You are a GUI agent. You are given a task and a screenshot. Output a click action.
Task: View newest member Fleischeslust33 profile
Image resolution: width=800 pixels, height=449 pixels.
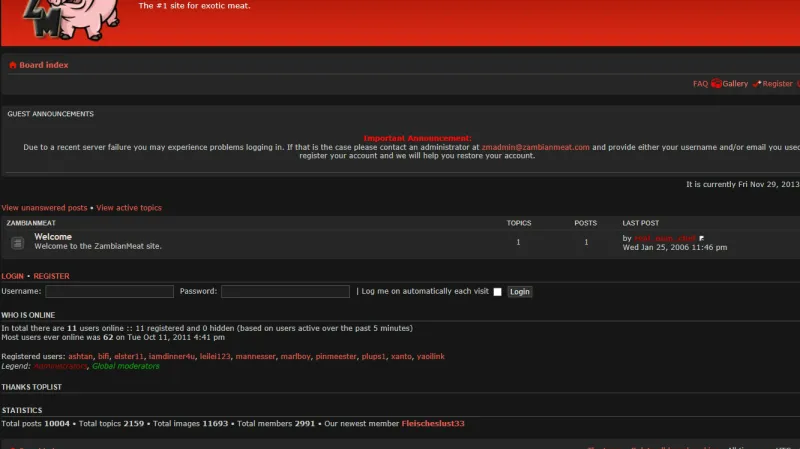[433, 423]
